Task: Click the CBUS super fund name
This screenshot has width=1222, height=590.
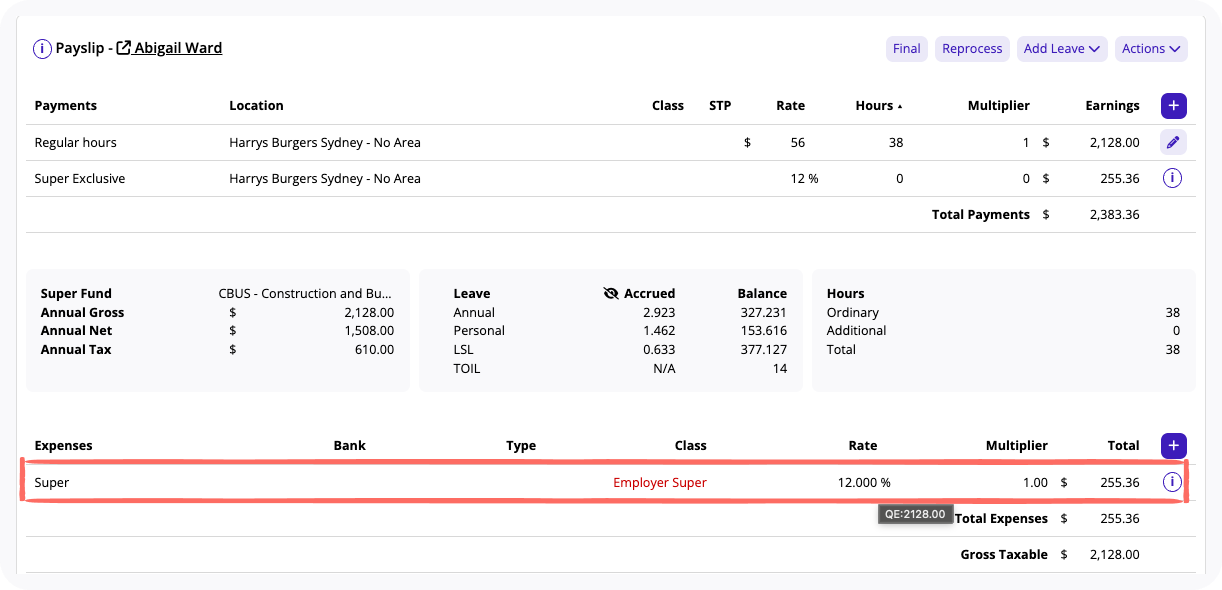Action: pos(306,293)
